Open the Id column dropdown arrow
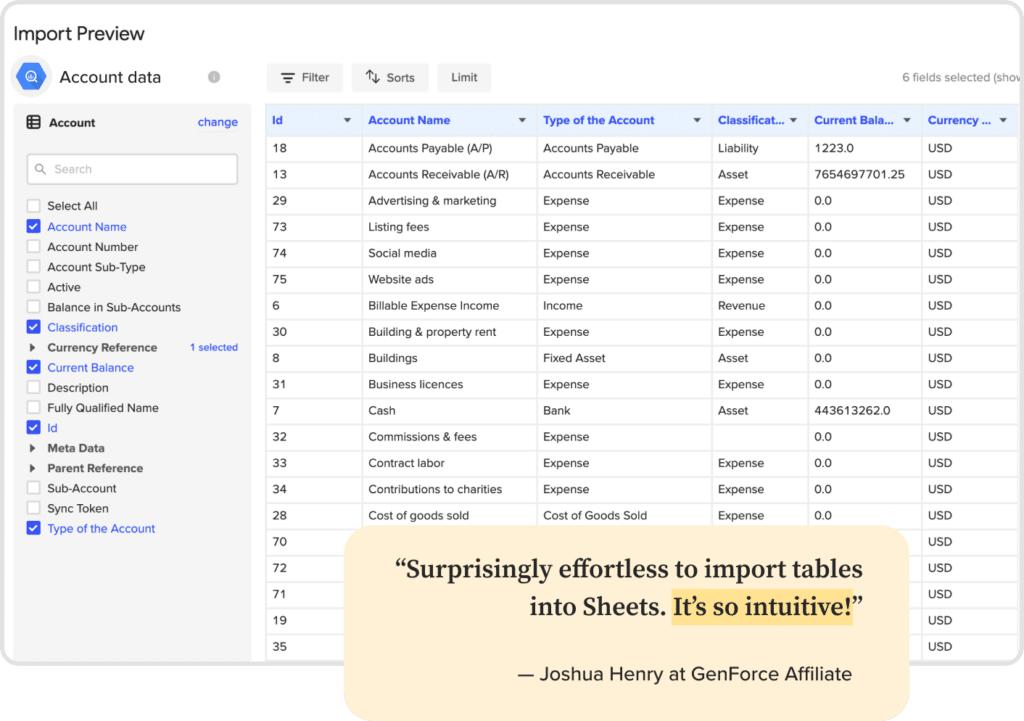The image size is (1024, 721). 347,120
